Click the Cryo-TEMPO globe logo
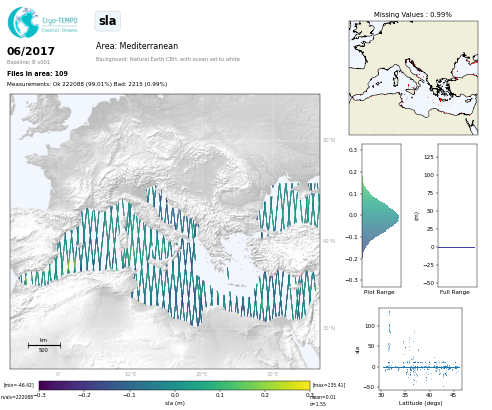This screenshot has height=410, width=492. pos(23,22)
